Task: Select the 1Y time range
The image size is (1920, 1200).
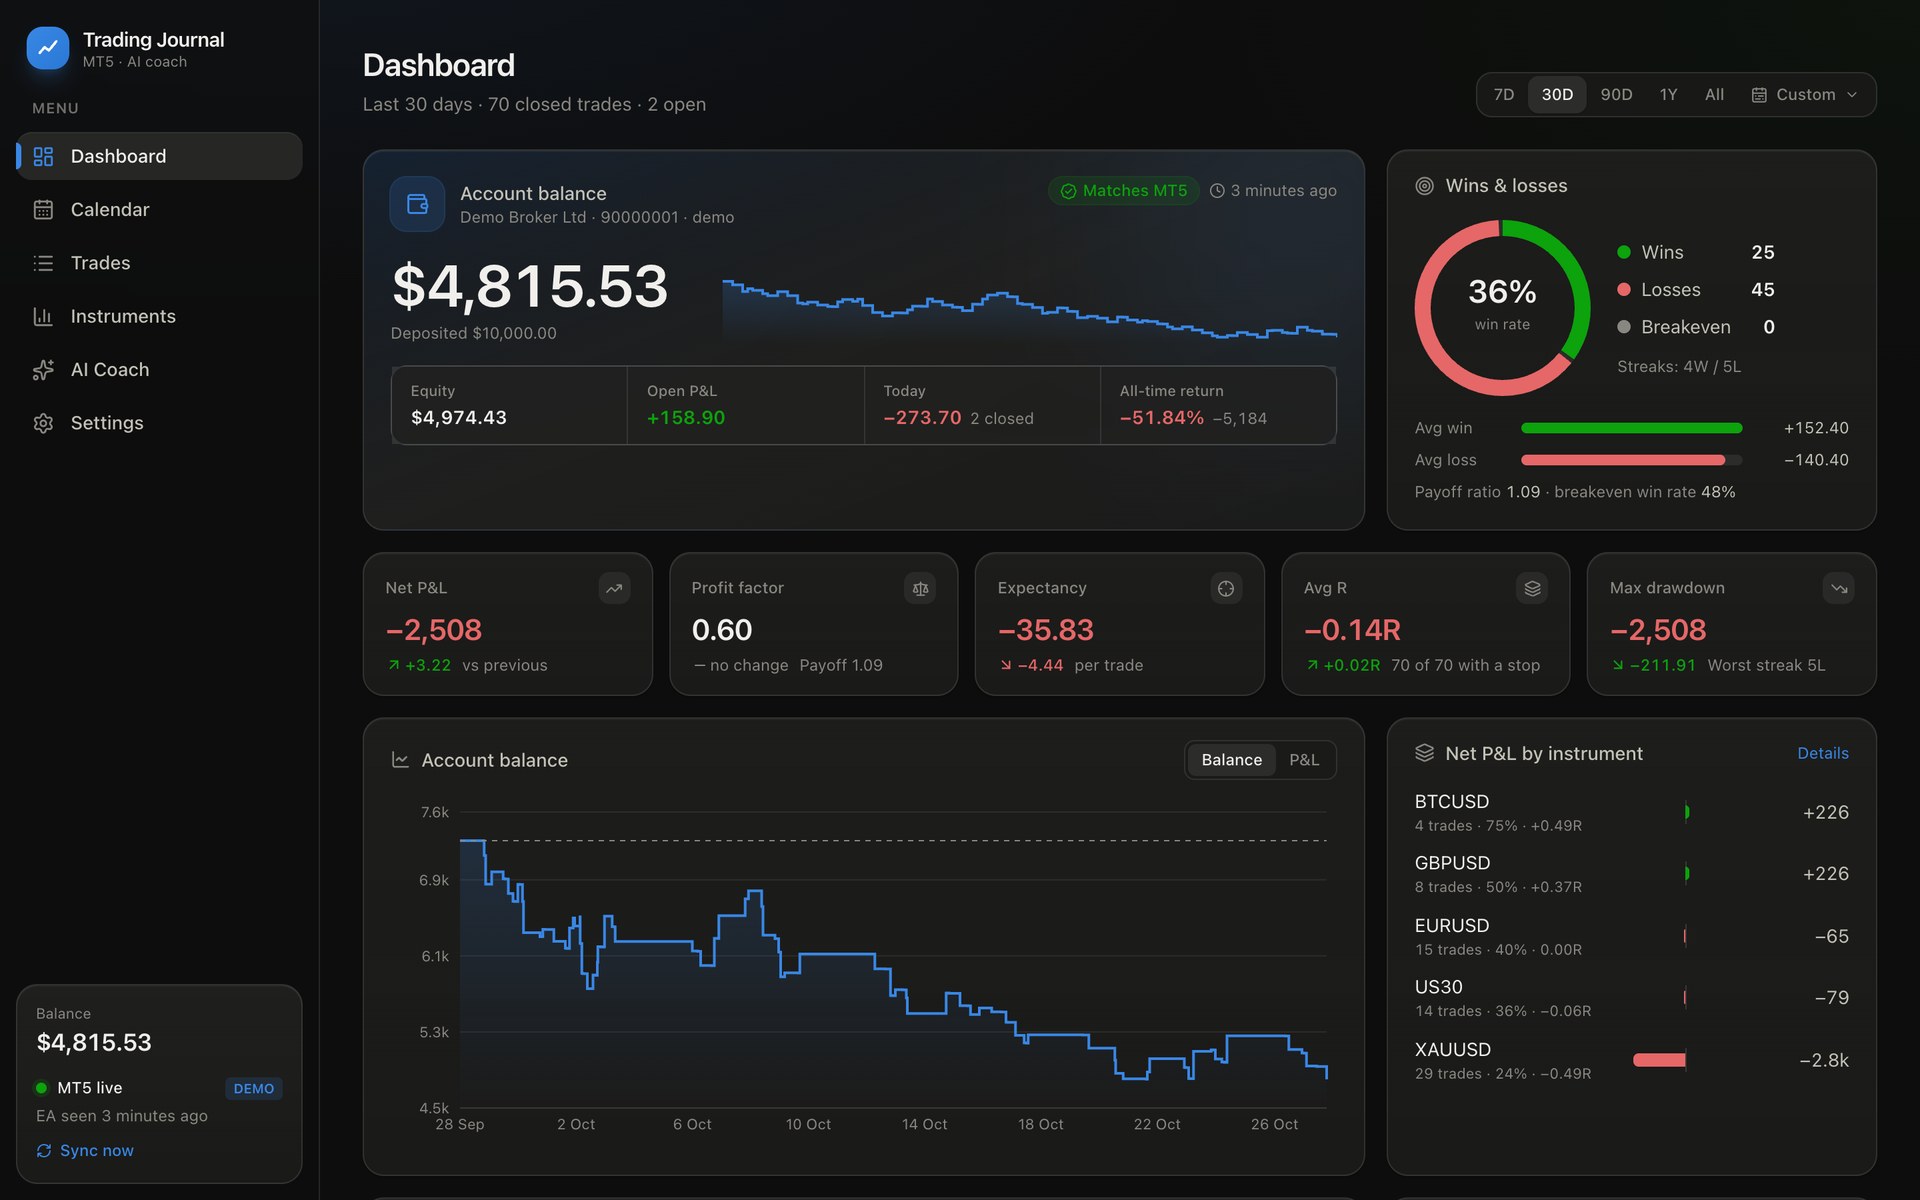Action: [x=1668, y=95]
